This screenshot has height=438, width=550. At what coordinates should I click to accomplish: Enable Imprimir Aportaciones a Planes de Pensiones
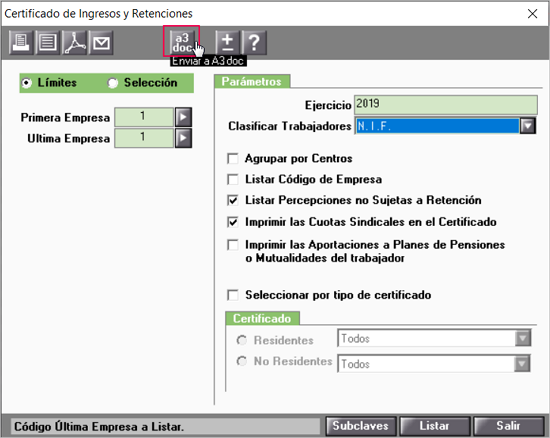pyautogui.click(x=233, y=244)
